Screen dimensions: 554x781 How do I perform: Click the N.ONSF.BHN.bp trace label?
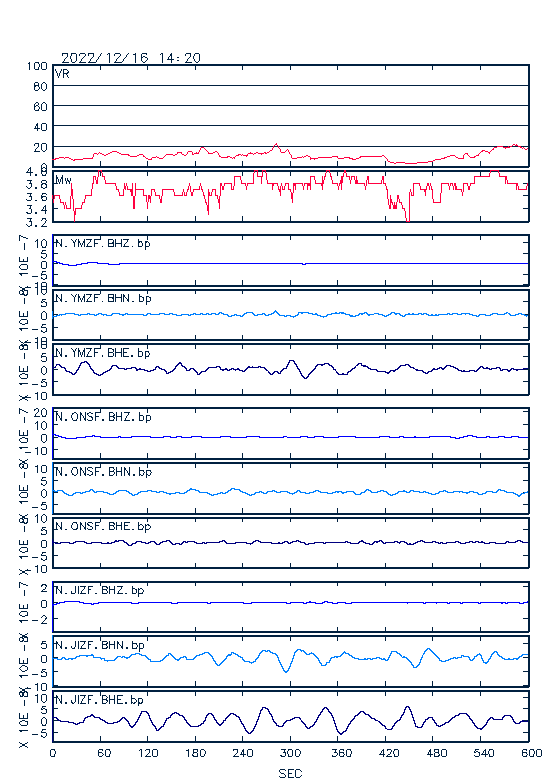click(104, 472)
